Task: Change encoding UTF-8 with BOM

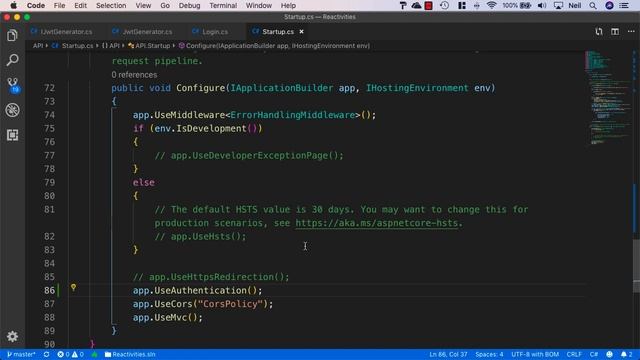Action: click(535, 354)
